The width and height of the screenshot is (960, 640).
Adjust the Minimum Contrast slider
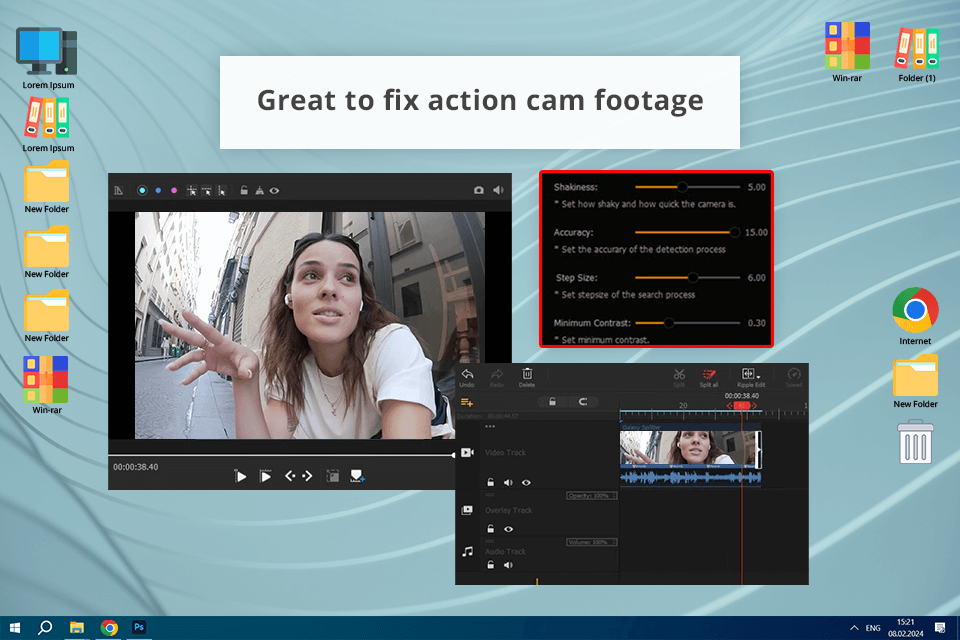[x=687, y=323]
